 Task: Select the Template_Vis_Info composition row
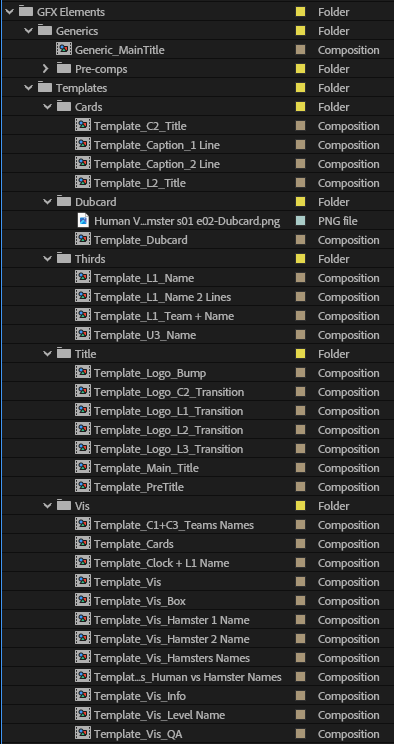(x=197, y=696)
